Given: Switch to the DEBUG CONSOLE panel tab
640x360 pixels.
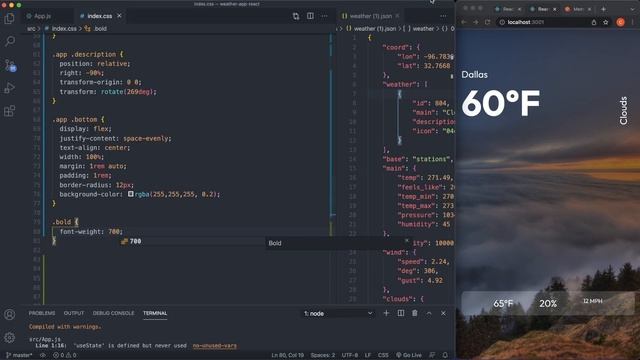Looking at the screenshot, I should pyautogui.click(x=113, y=313).
